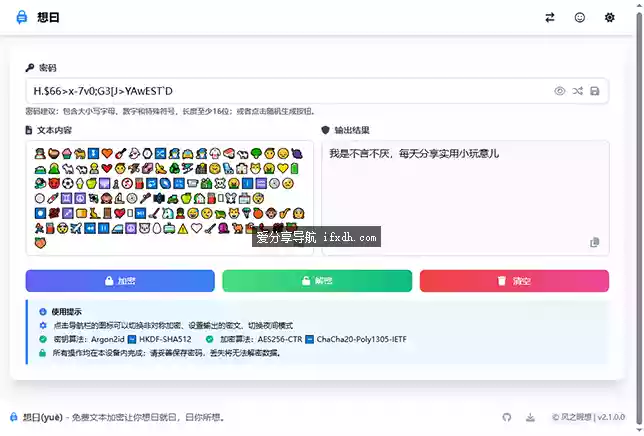644x436 pixels.
Task: Click the download icon in footer
Action: pos(530,417)
